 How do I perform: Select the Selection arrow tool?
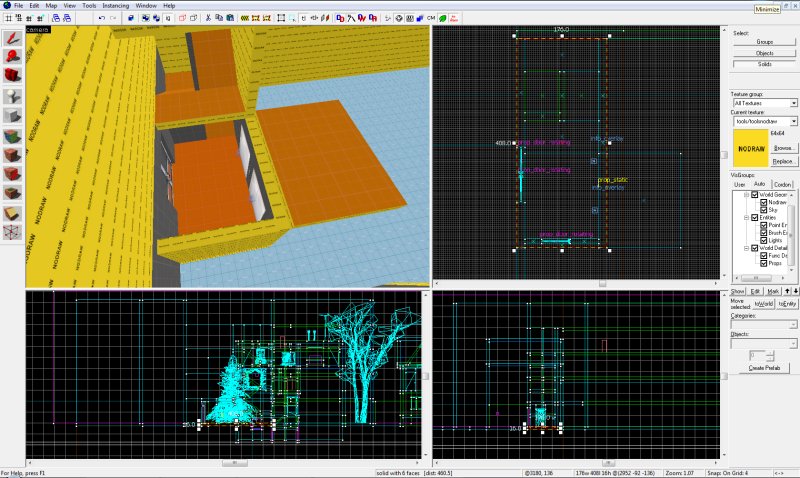12,38
